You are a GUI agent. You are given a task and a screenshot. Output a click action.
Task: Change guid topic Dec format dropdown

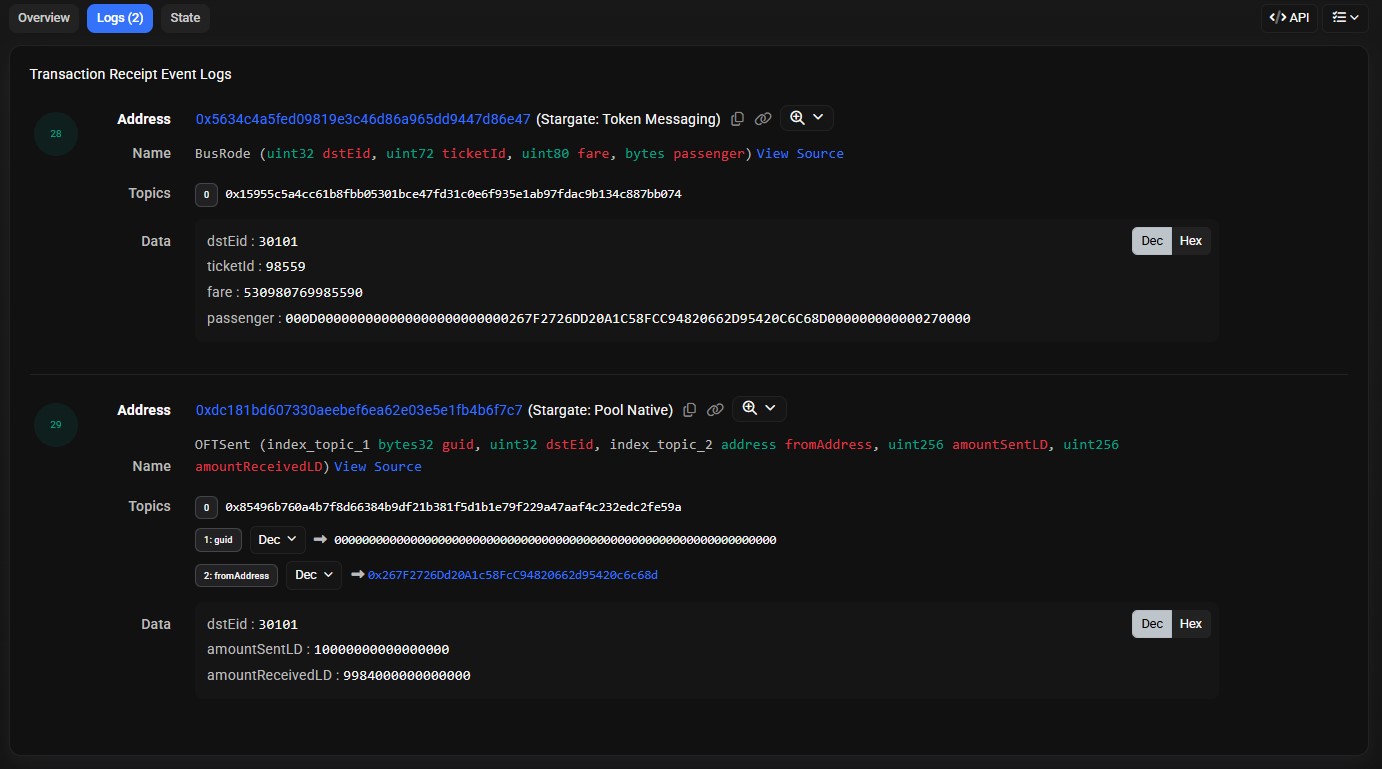click(x=277, y=540)
